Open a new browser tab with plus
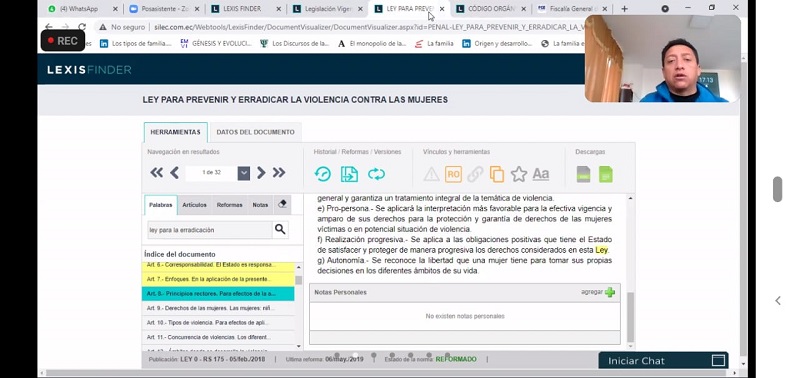 [x=624, y=9]
